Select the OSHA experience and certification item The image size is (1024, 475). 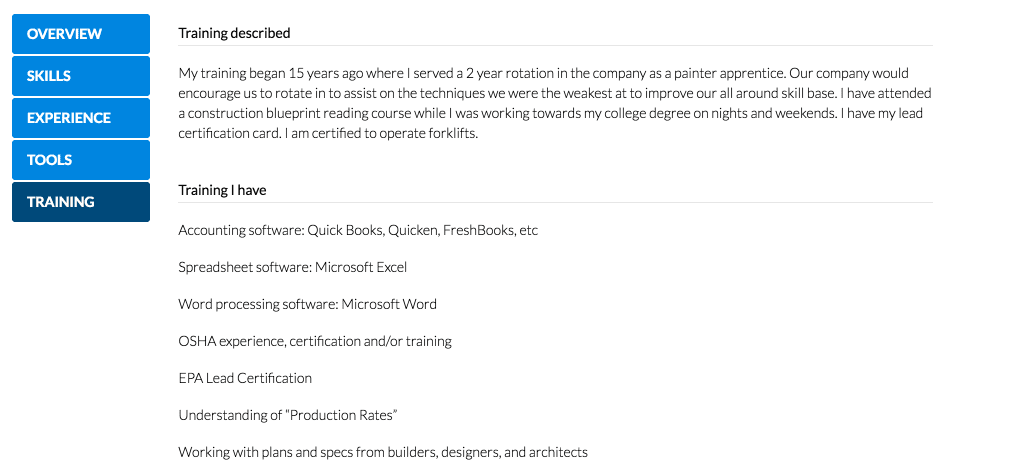[315, 341]
